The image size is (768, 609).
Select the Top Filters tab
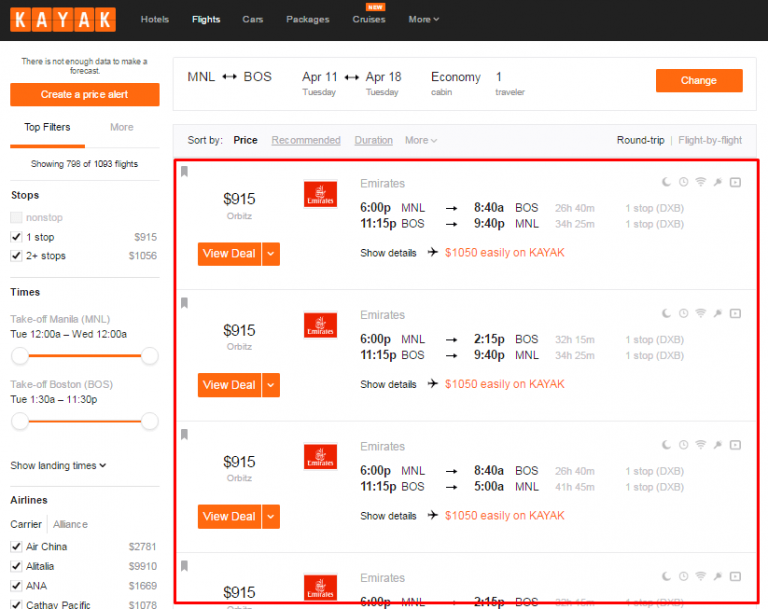(48, 127)
